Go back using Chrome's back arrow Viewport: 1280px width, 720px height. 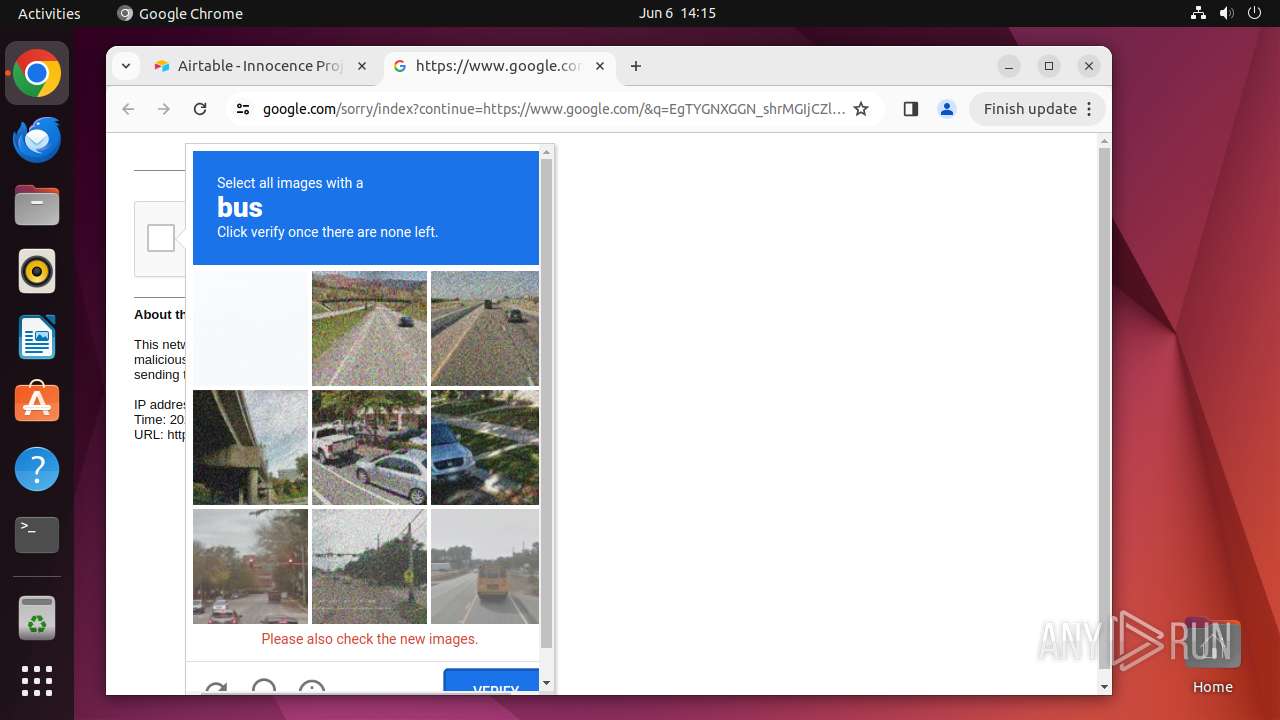[128, 109]
